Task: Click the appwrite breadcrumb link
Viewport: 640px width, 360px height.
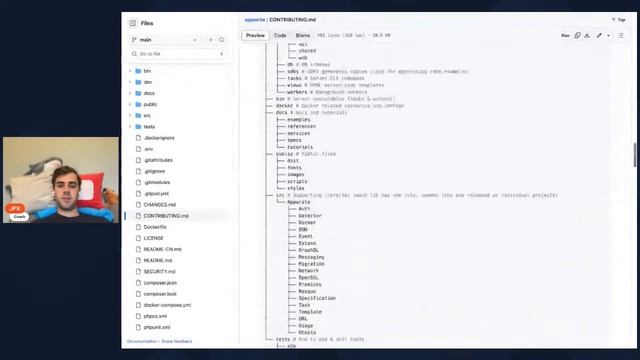Action: (x=255, y=20)
